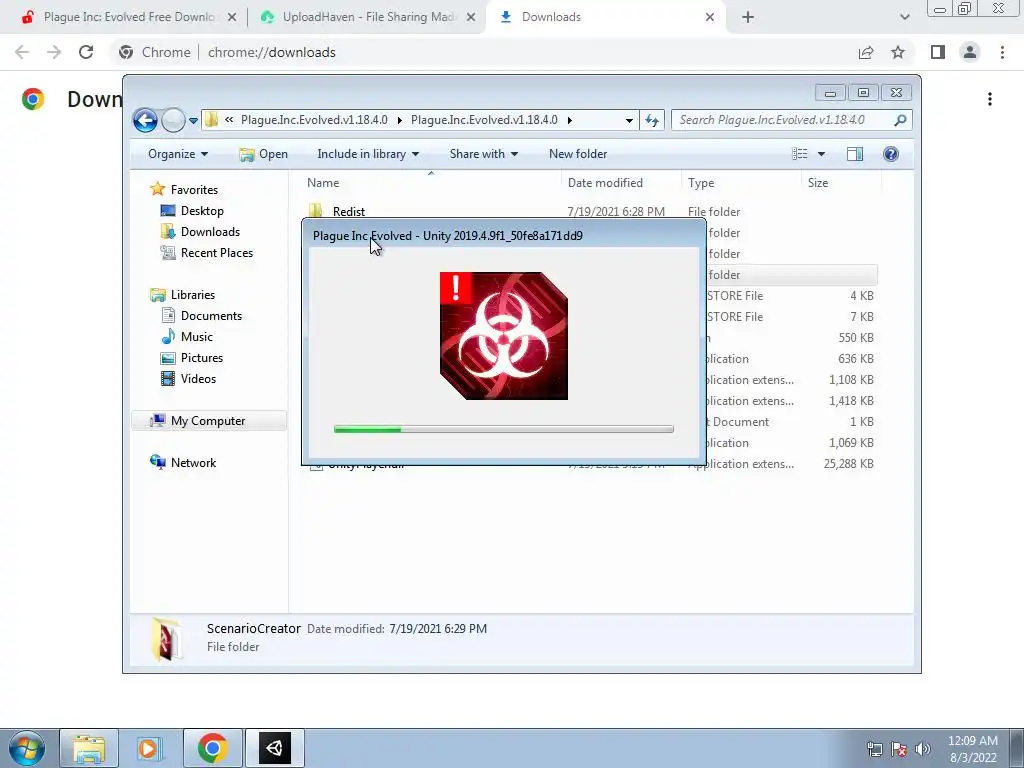
Task: Select Network in the navigation pane
Action: pos(193,463)
